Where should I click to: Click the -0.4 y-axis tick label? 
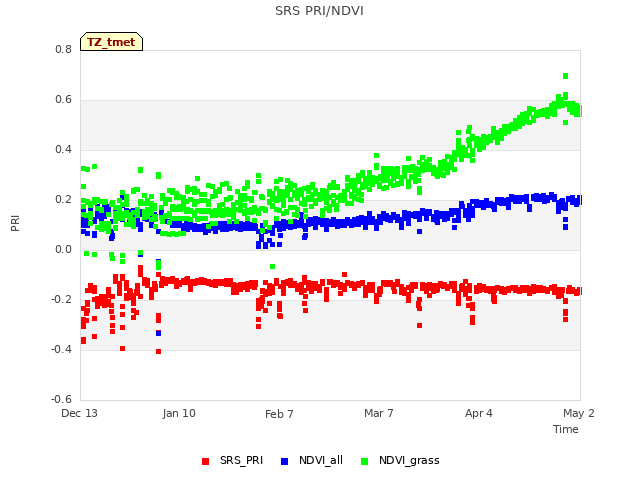click(61, 349)
